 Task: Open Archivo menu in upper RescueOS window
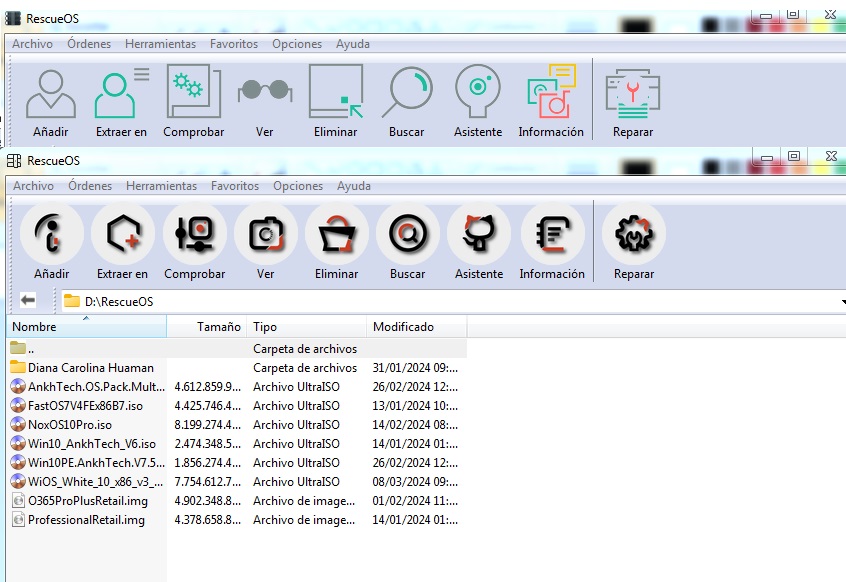pyautogui.click(x=32, y=44)
